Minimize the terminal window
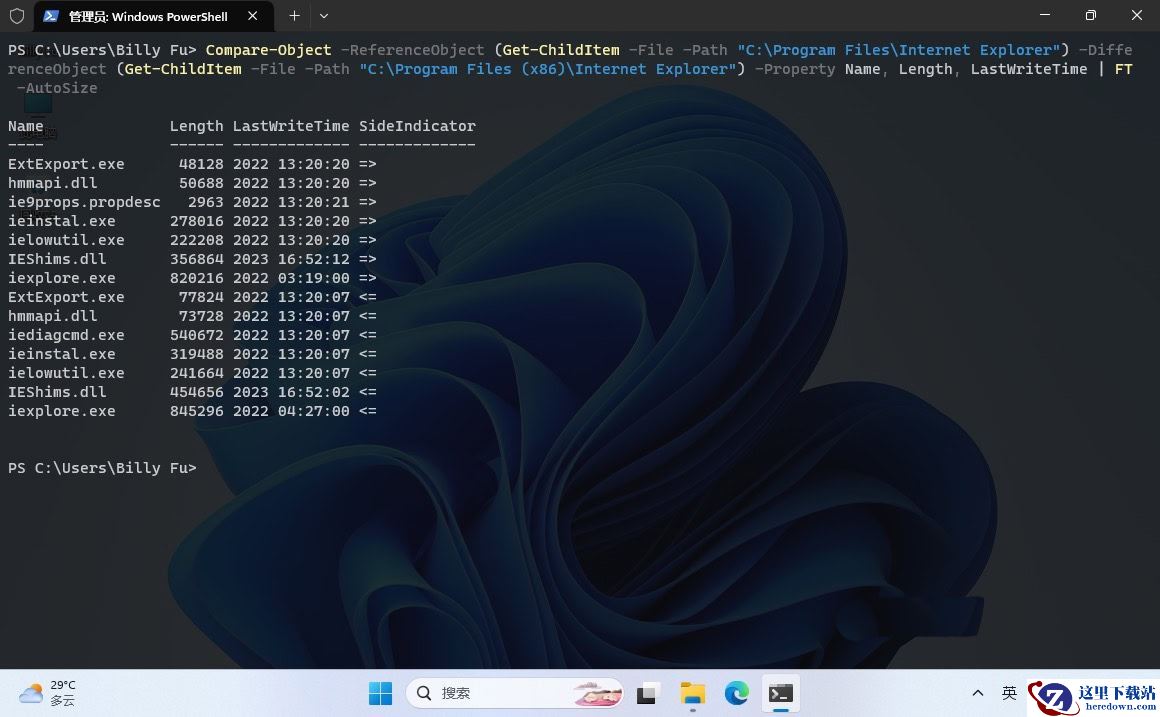Image resolution: width=1160 pixels, height=717 pixels. [1045, 15]
